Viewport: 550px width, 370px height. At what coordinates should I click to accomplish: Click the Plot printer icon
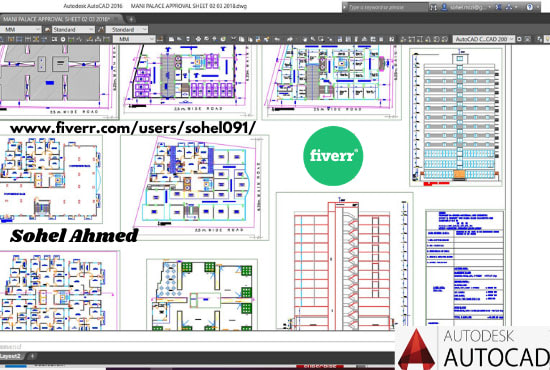(x=198, y=39)
